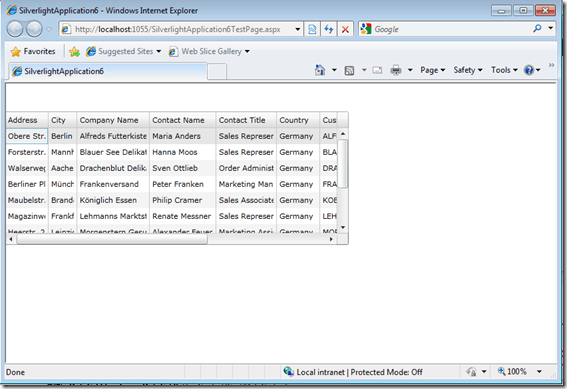This screenshot has height=389, width=567.
Task: Open the recent pages dropdown arrow
Action: (49, 29)
